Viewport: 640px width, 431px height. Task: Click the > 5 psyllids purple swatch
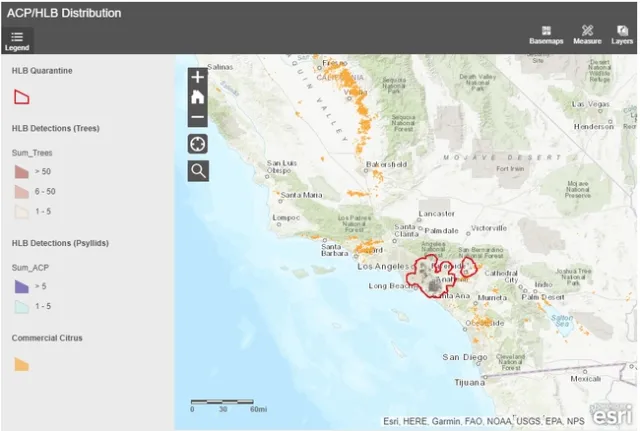[22, 287]
